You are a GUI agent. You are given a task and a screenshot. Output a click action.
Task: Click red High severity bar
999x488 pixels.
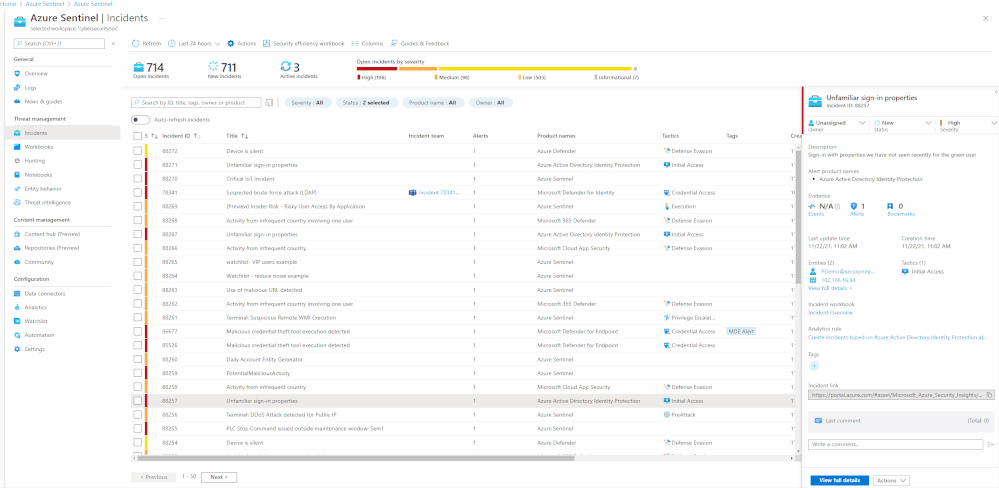[x=377, y=69]
